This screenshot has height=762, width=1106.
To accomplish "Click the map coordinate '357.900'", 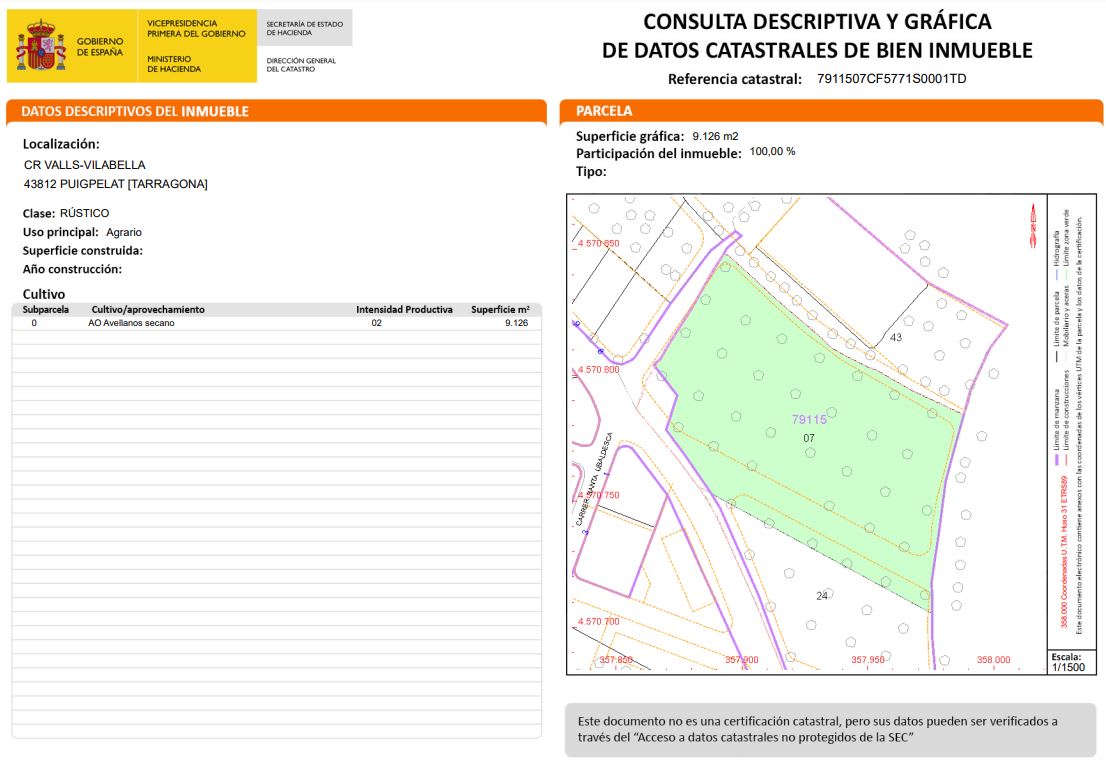I will 742,660.
